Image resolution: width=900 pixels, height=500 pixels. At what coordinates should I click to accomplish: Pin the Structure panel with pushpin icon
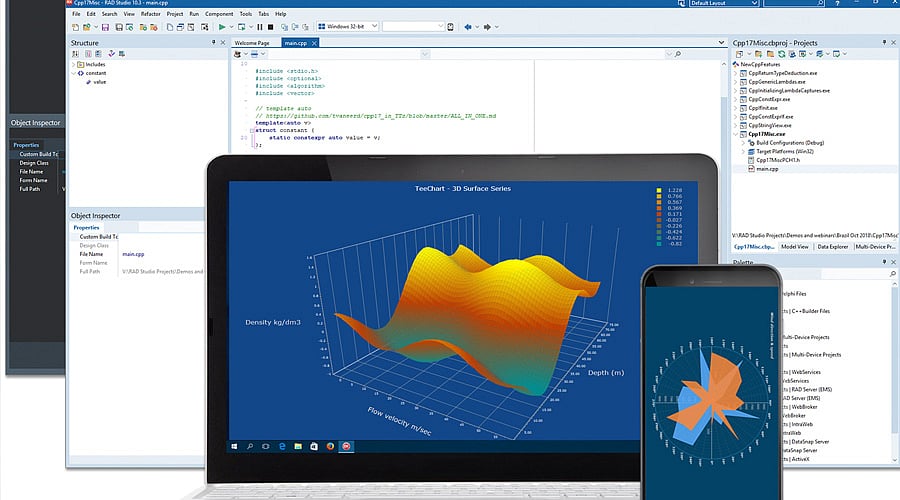pos(213,43)
